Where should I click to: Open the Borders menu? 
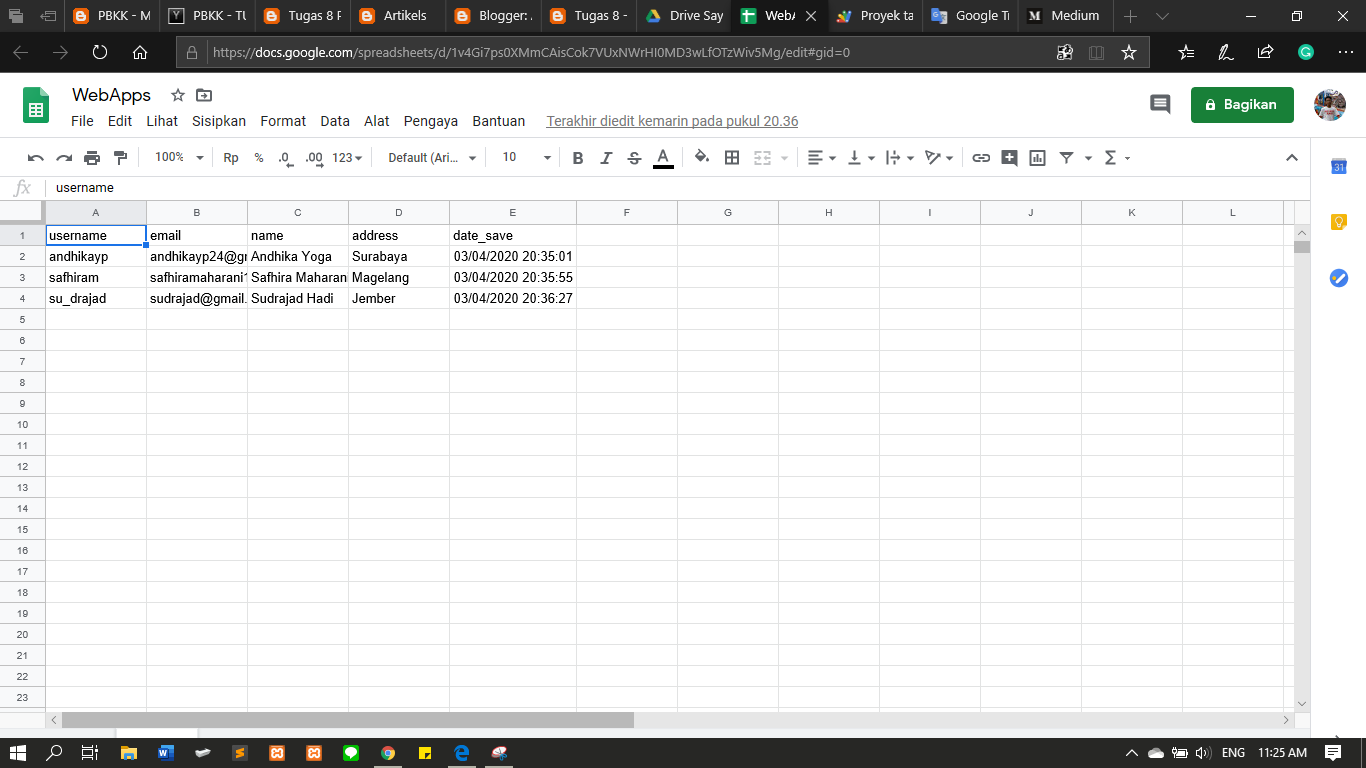pos(731,157)
